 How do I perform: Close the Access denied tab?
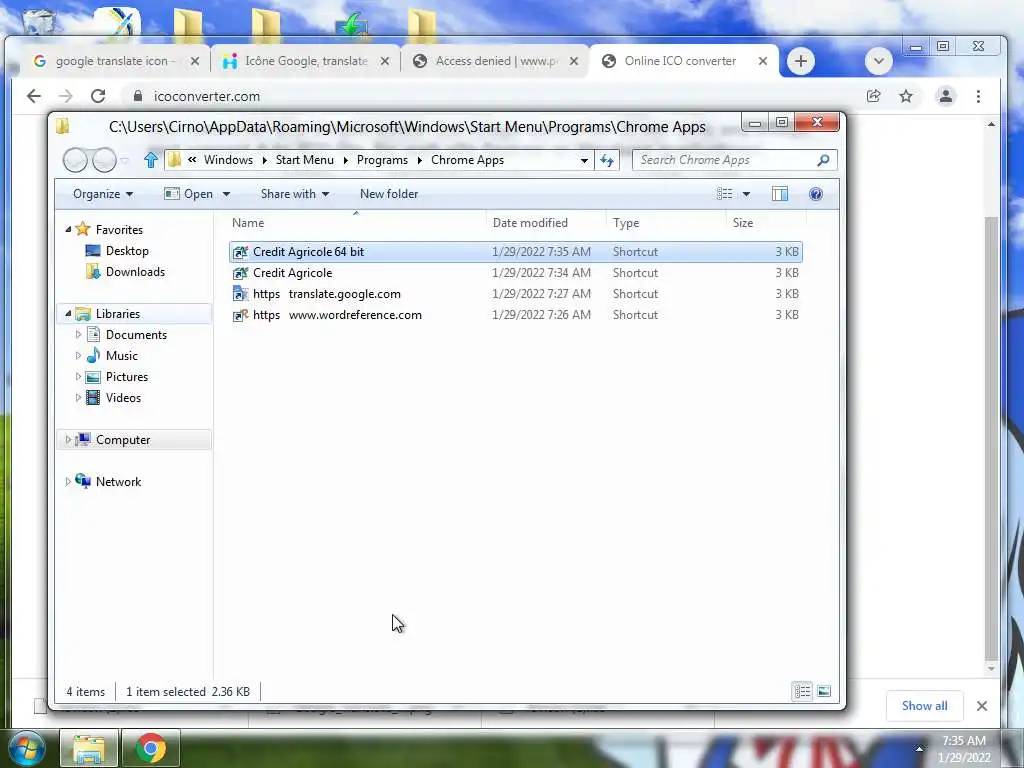coord(573,61)
